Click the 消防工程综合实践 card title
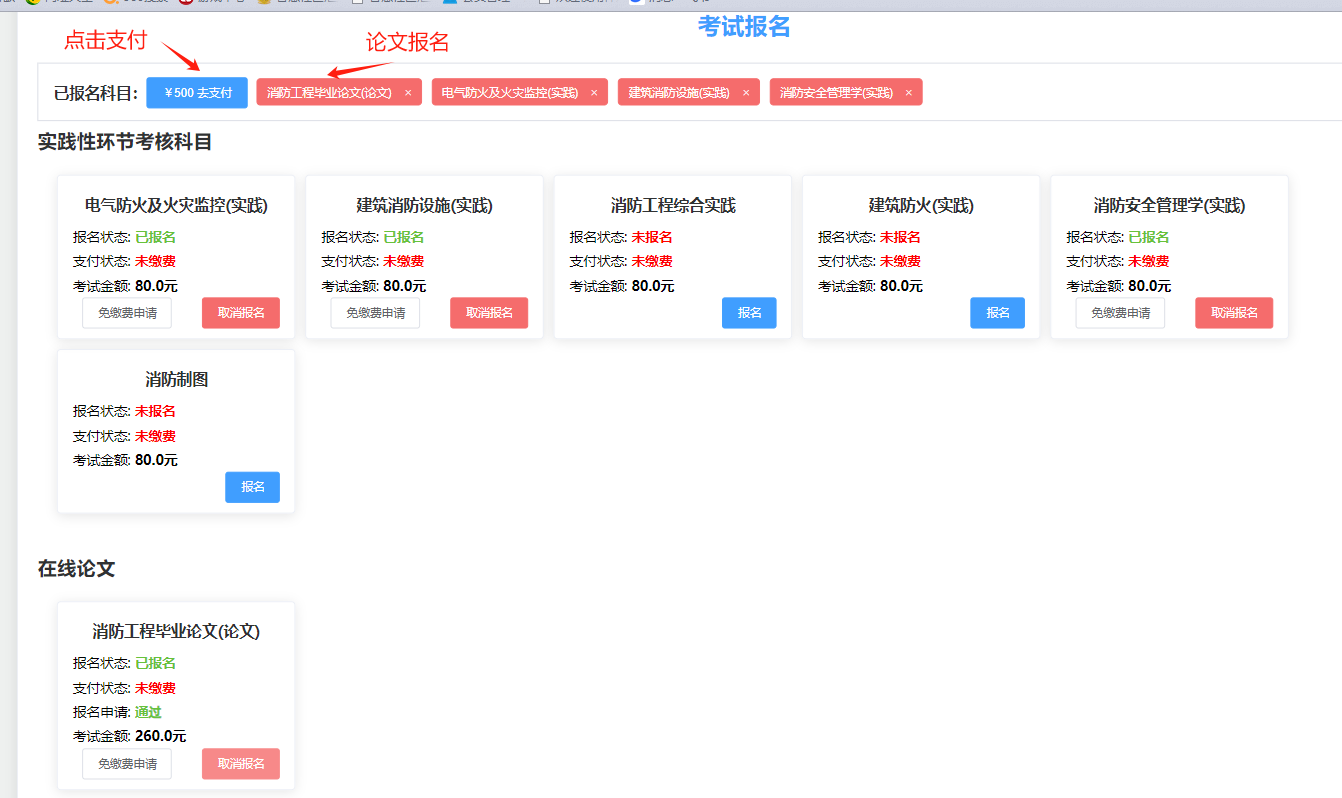 673,206
